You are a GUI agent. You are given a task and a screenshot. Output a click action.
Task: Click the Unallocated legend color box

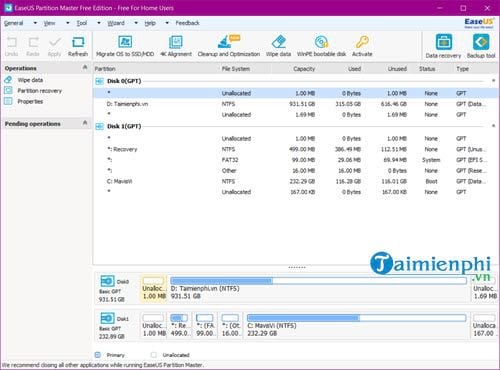click(154, 355)
